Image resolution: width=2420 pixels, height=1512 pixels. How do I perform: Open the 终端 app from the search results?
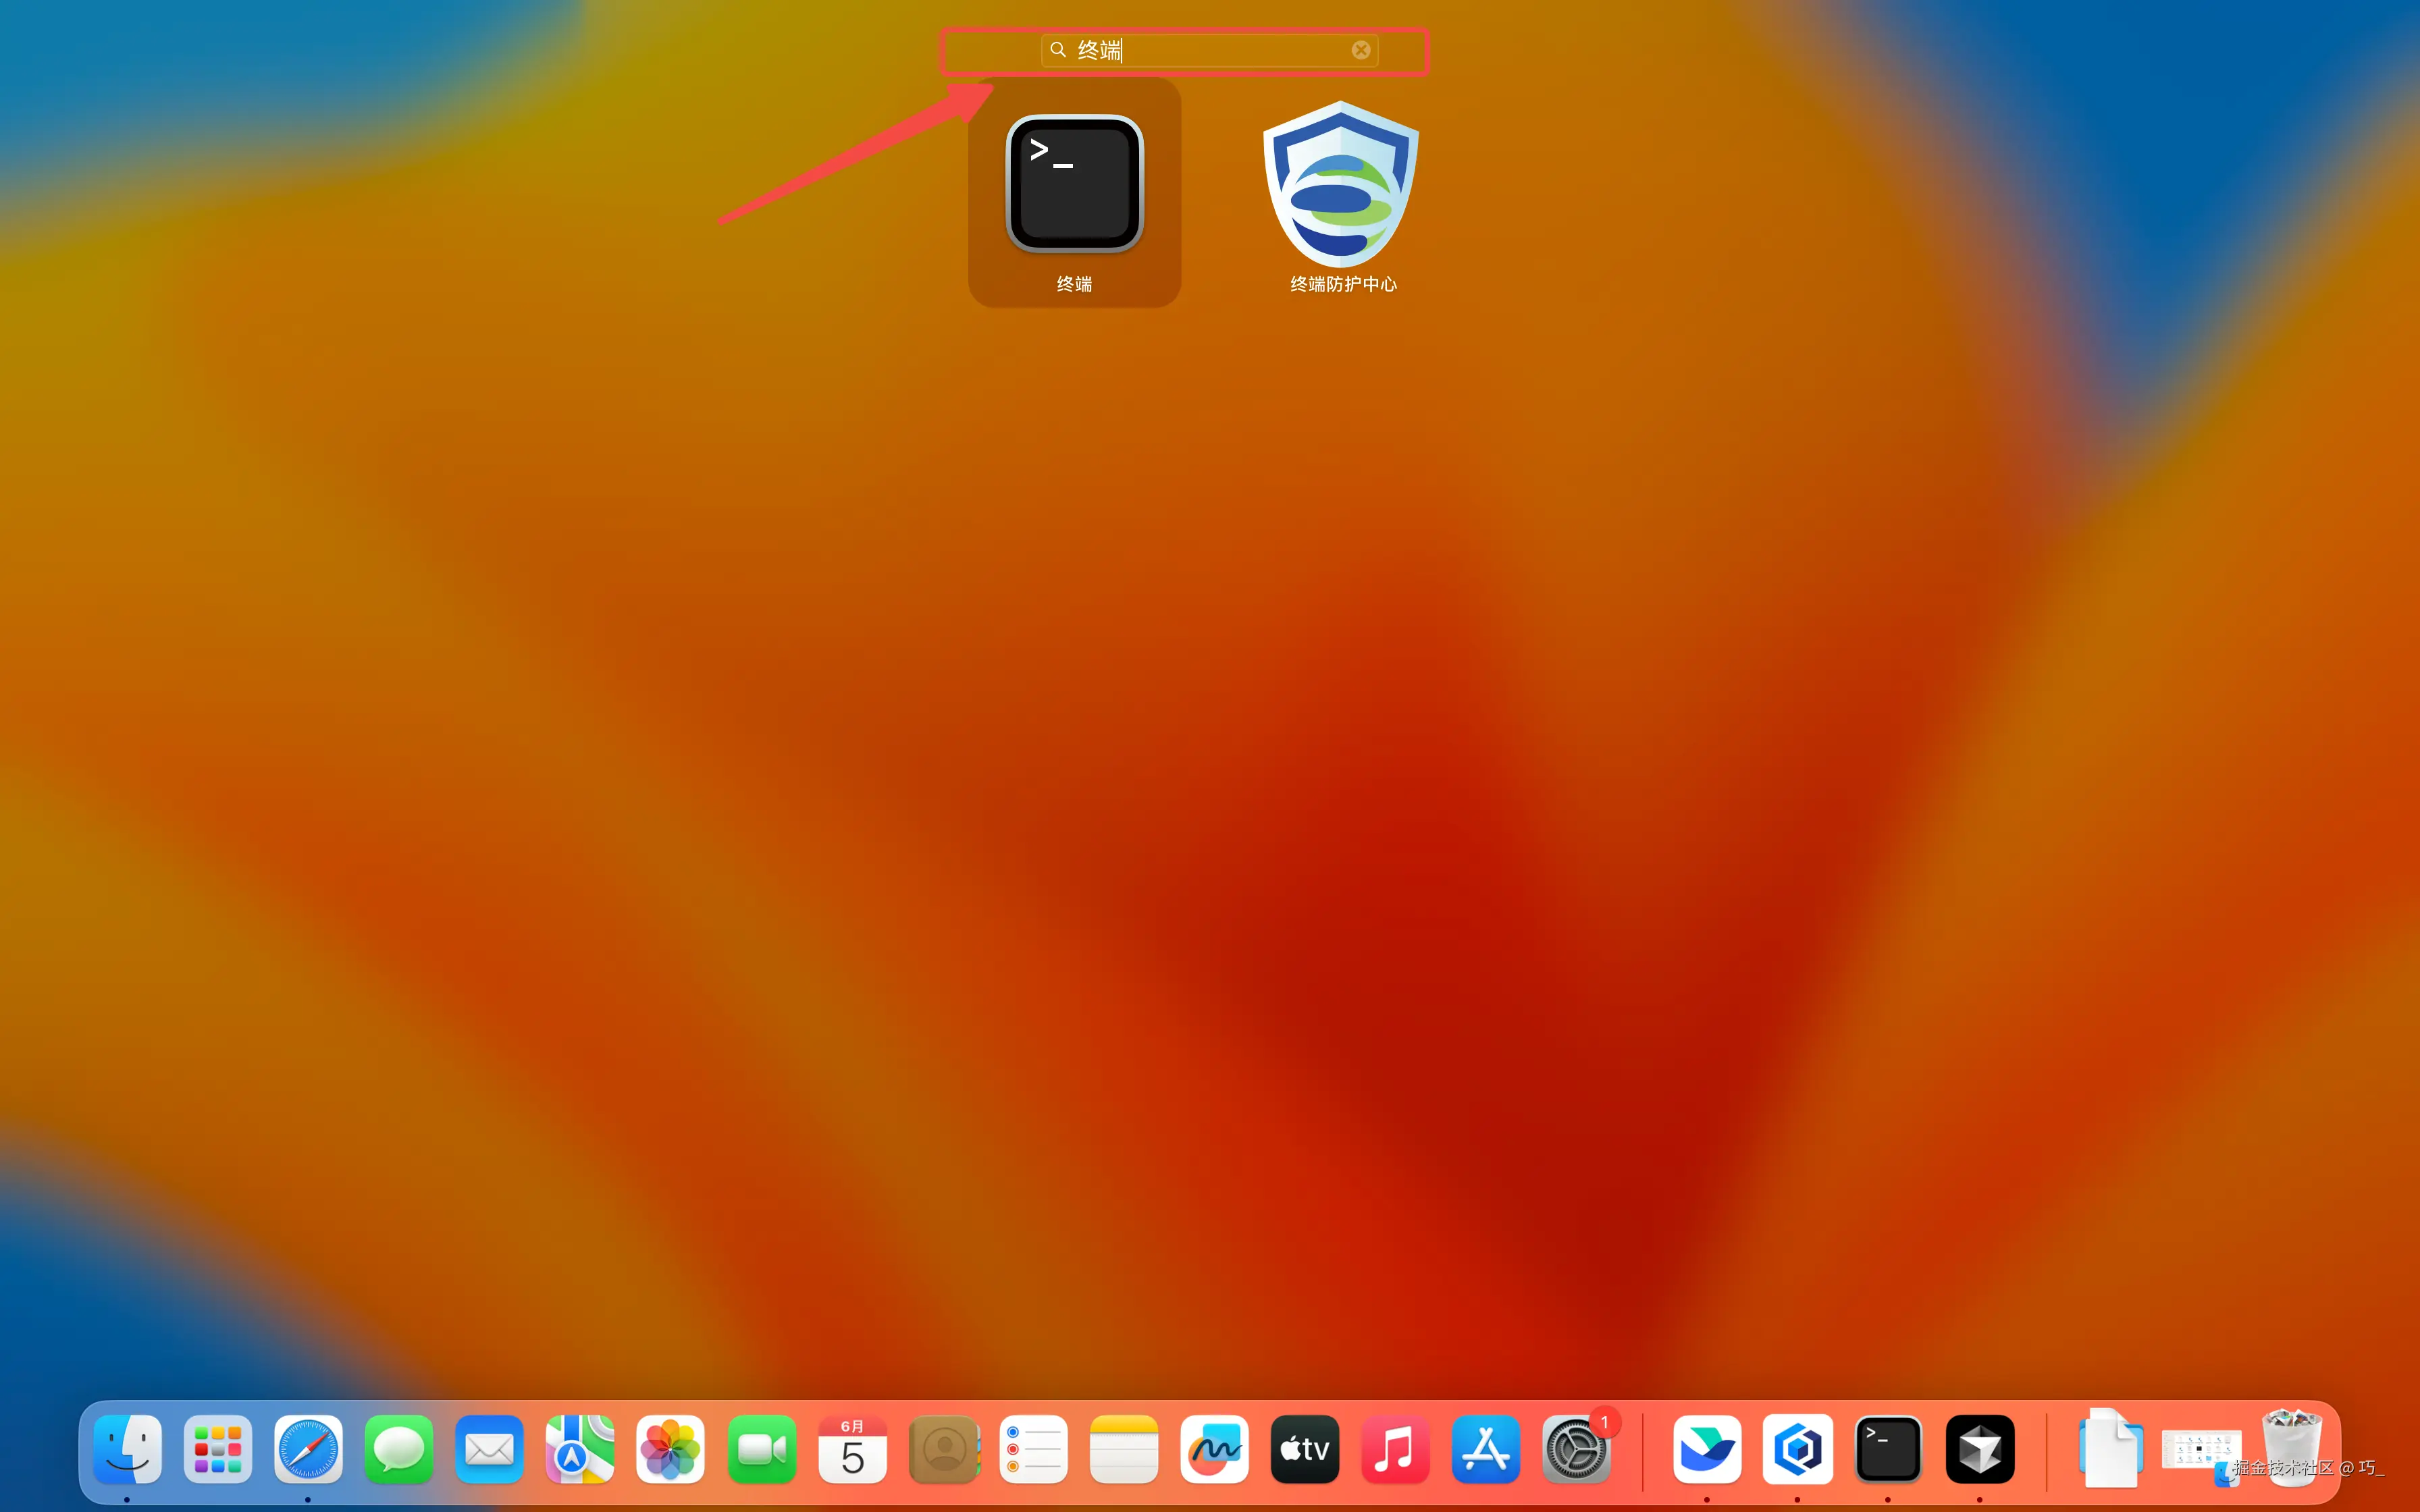1074,185
